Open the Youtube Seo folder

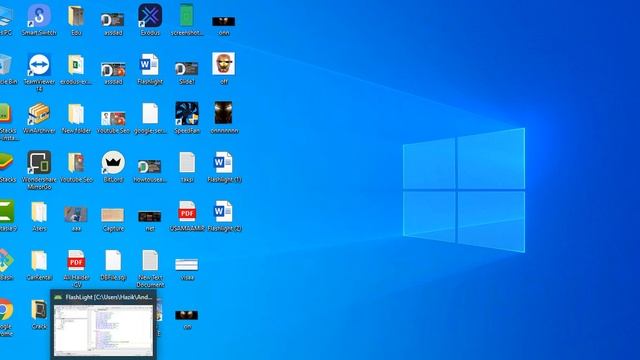(76, 162)
